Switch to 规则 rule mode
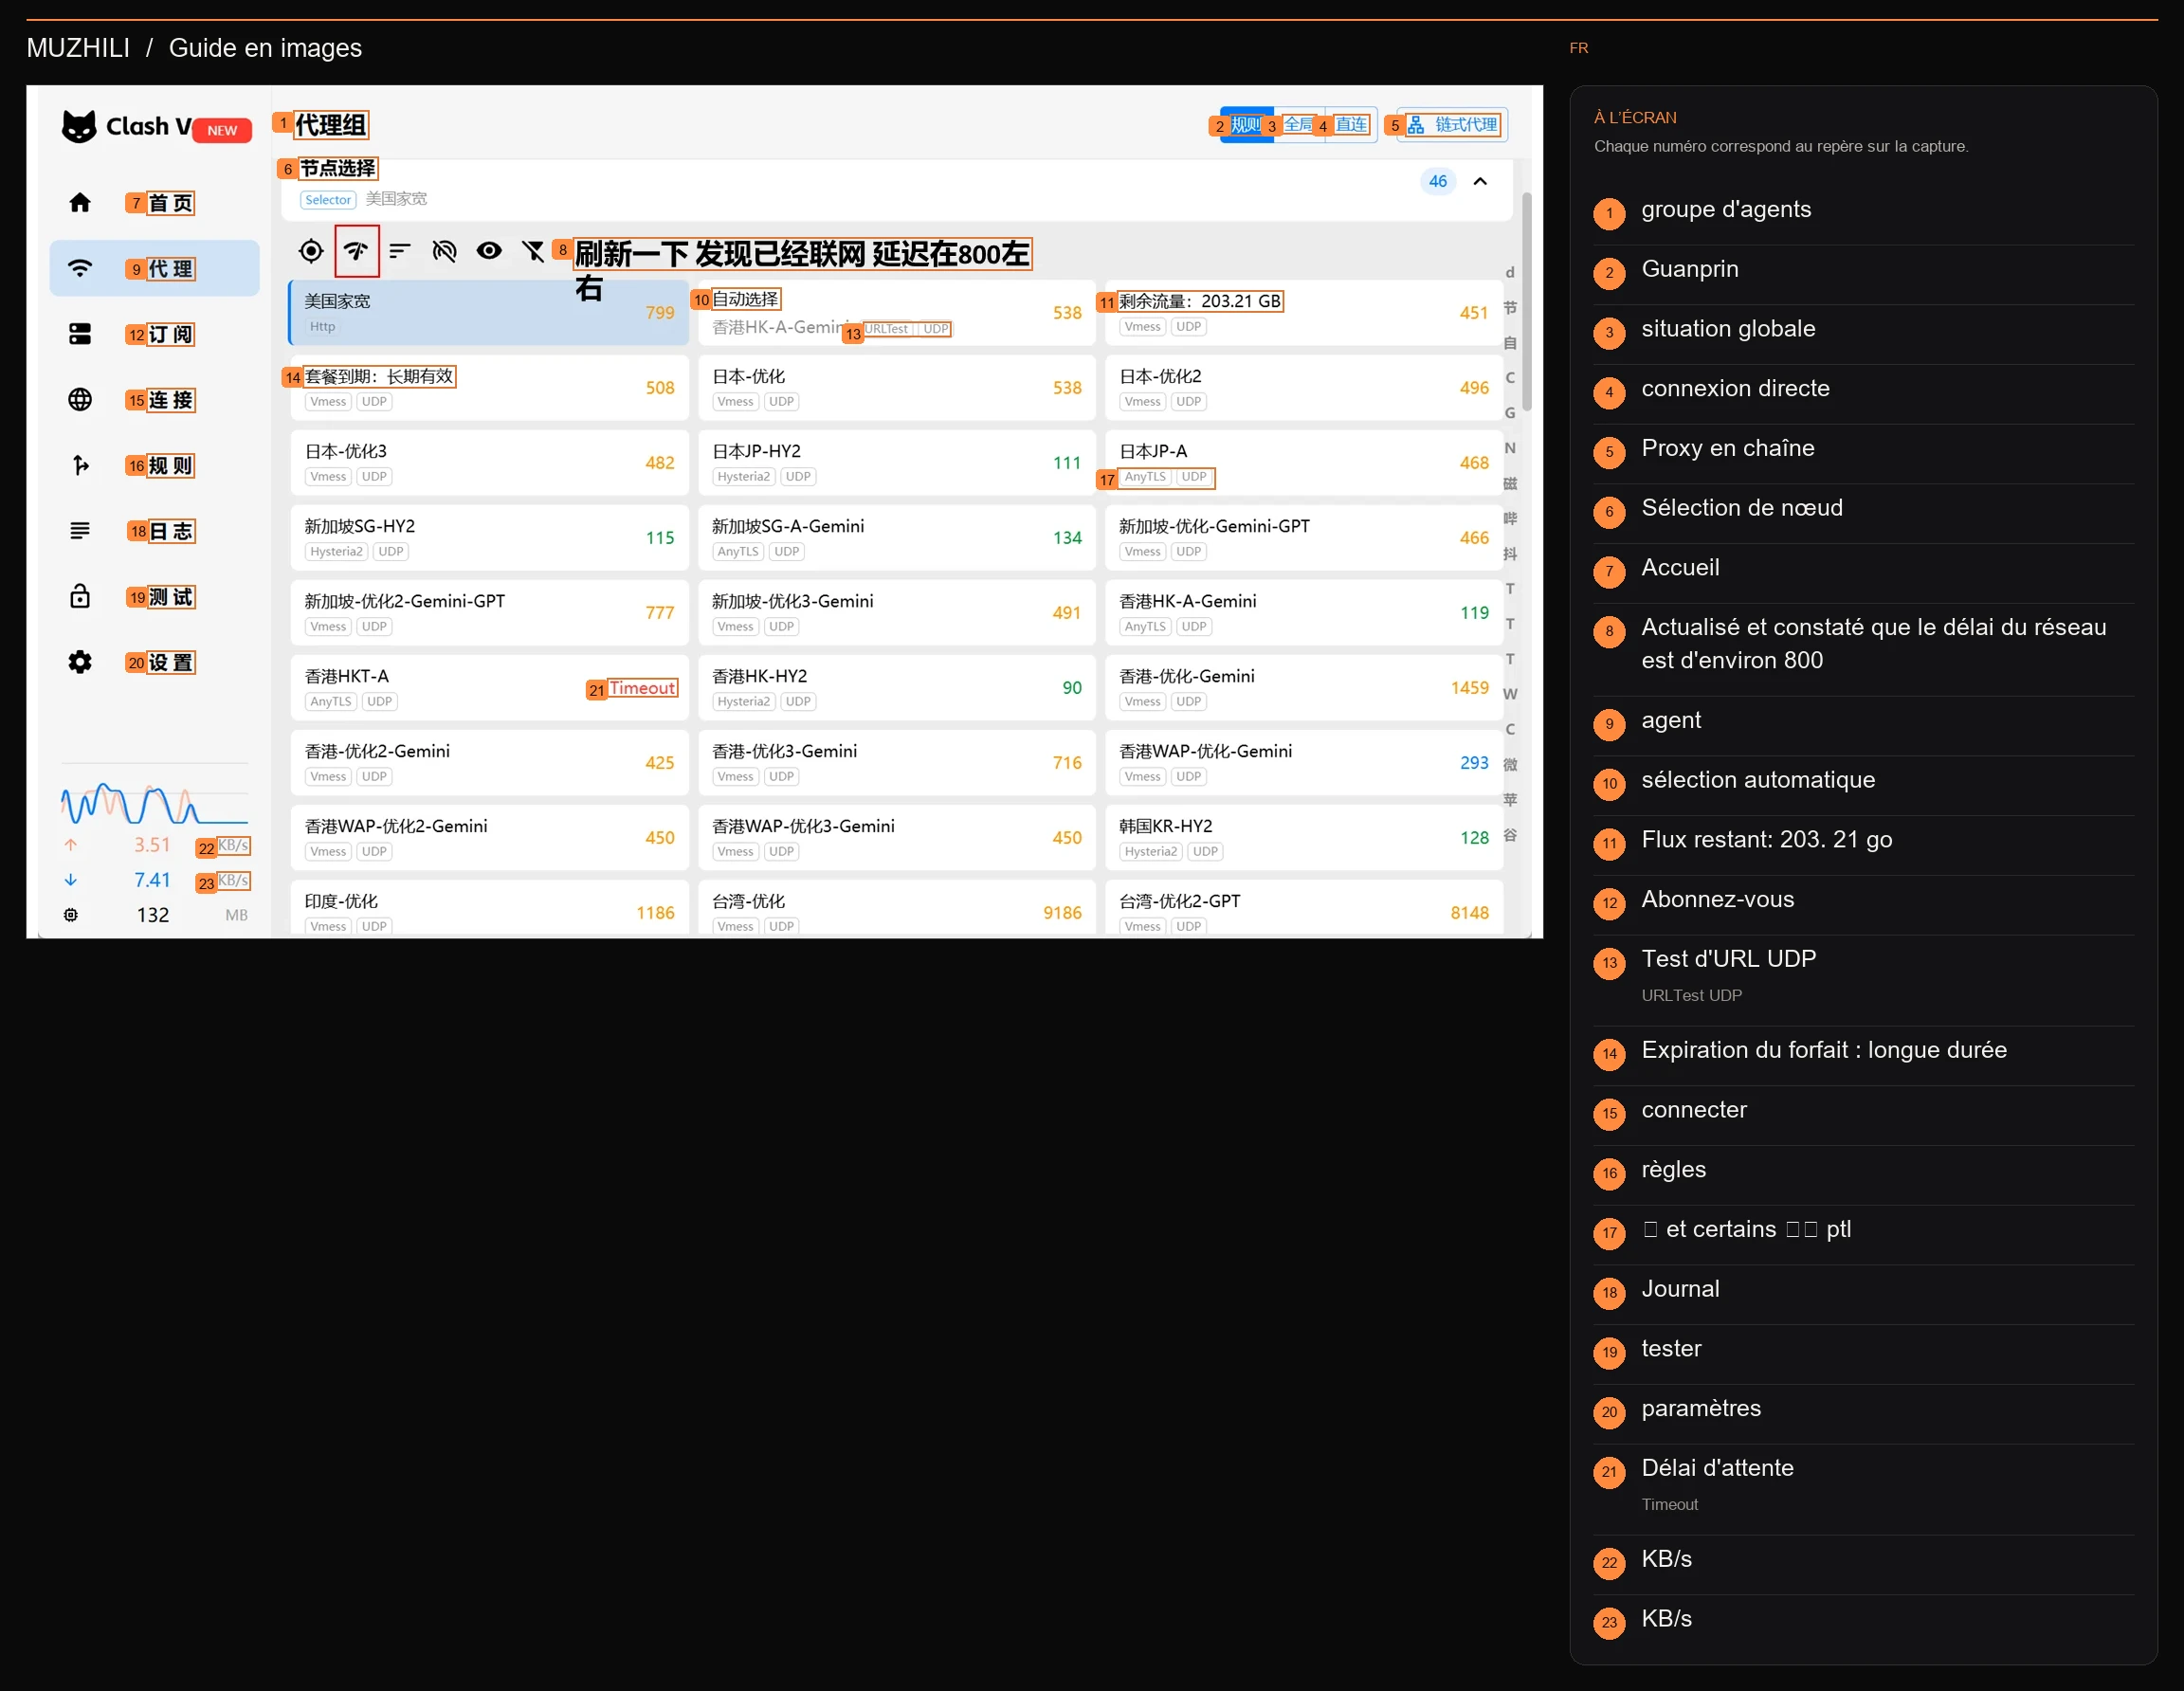Image resolution: width=2184 pixels, height=1691 pixels. (1246, 125)
